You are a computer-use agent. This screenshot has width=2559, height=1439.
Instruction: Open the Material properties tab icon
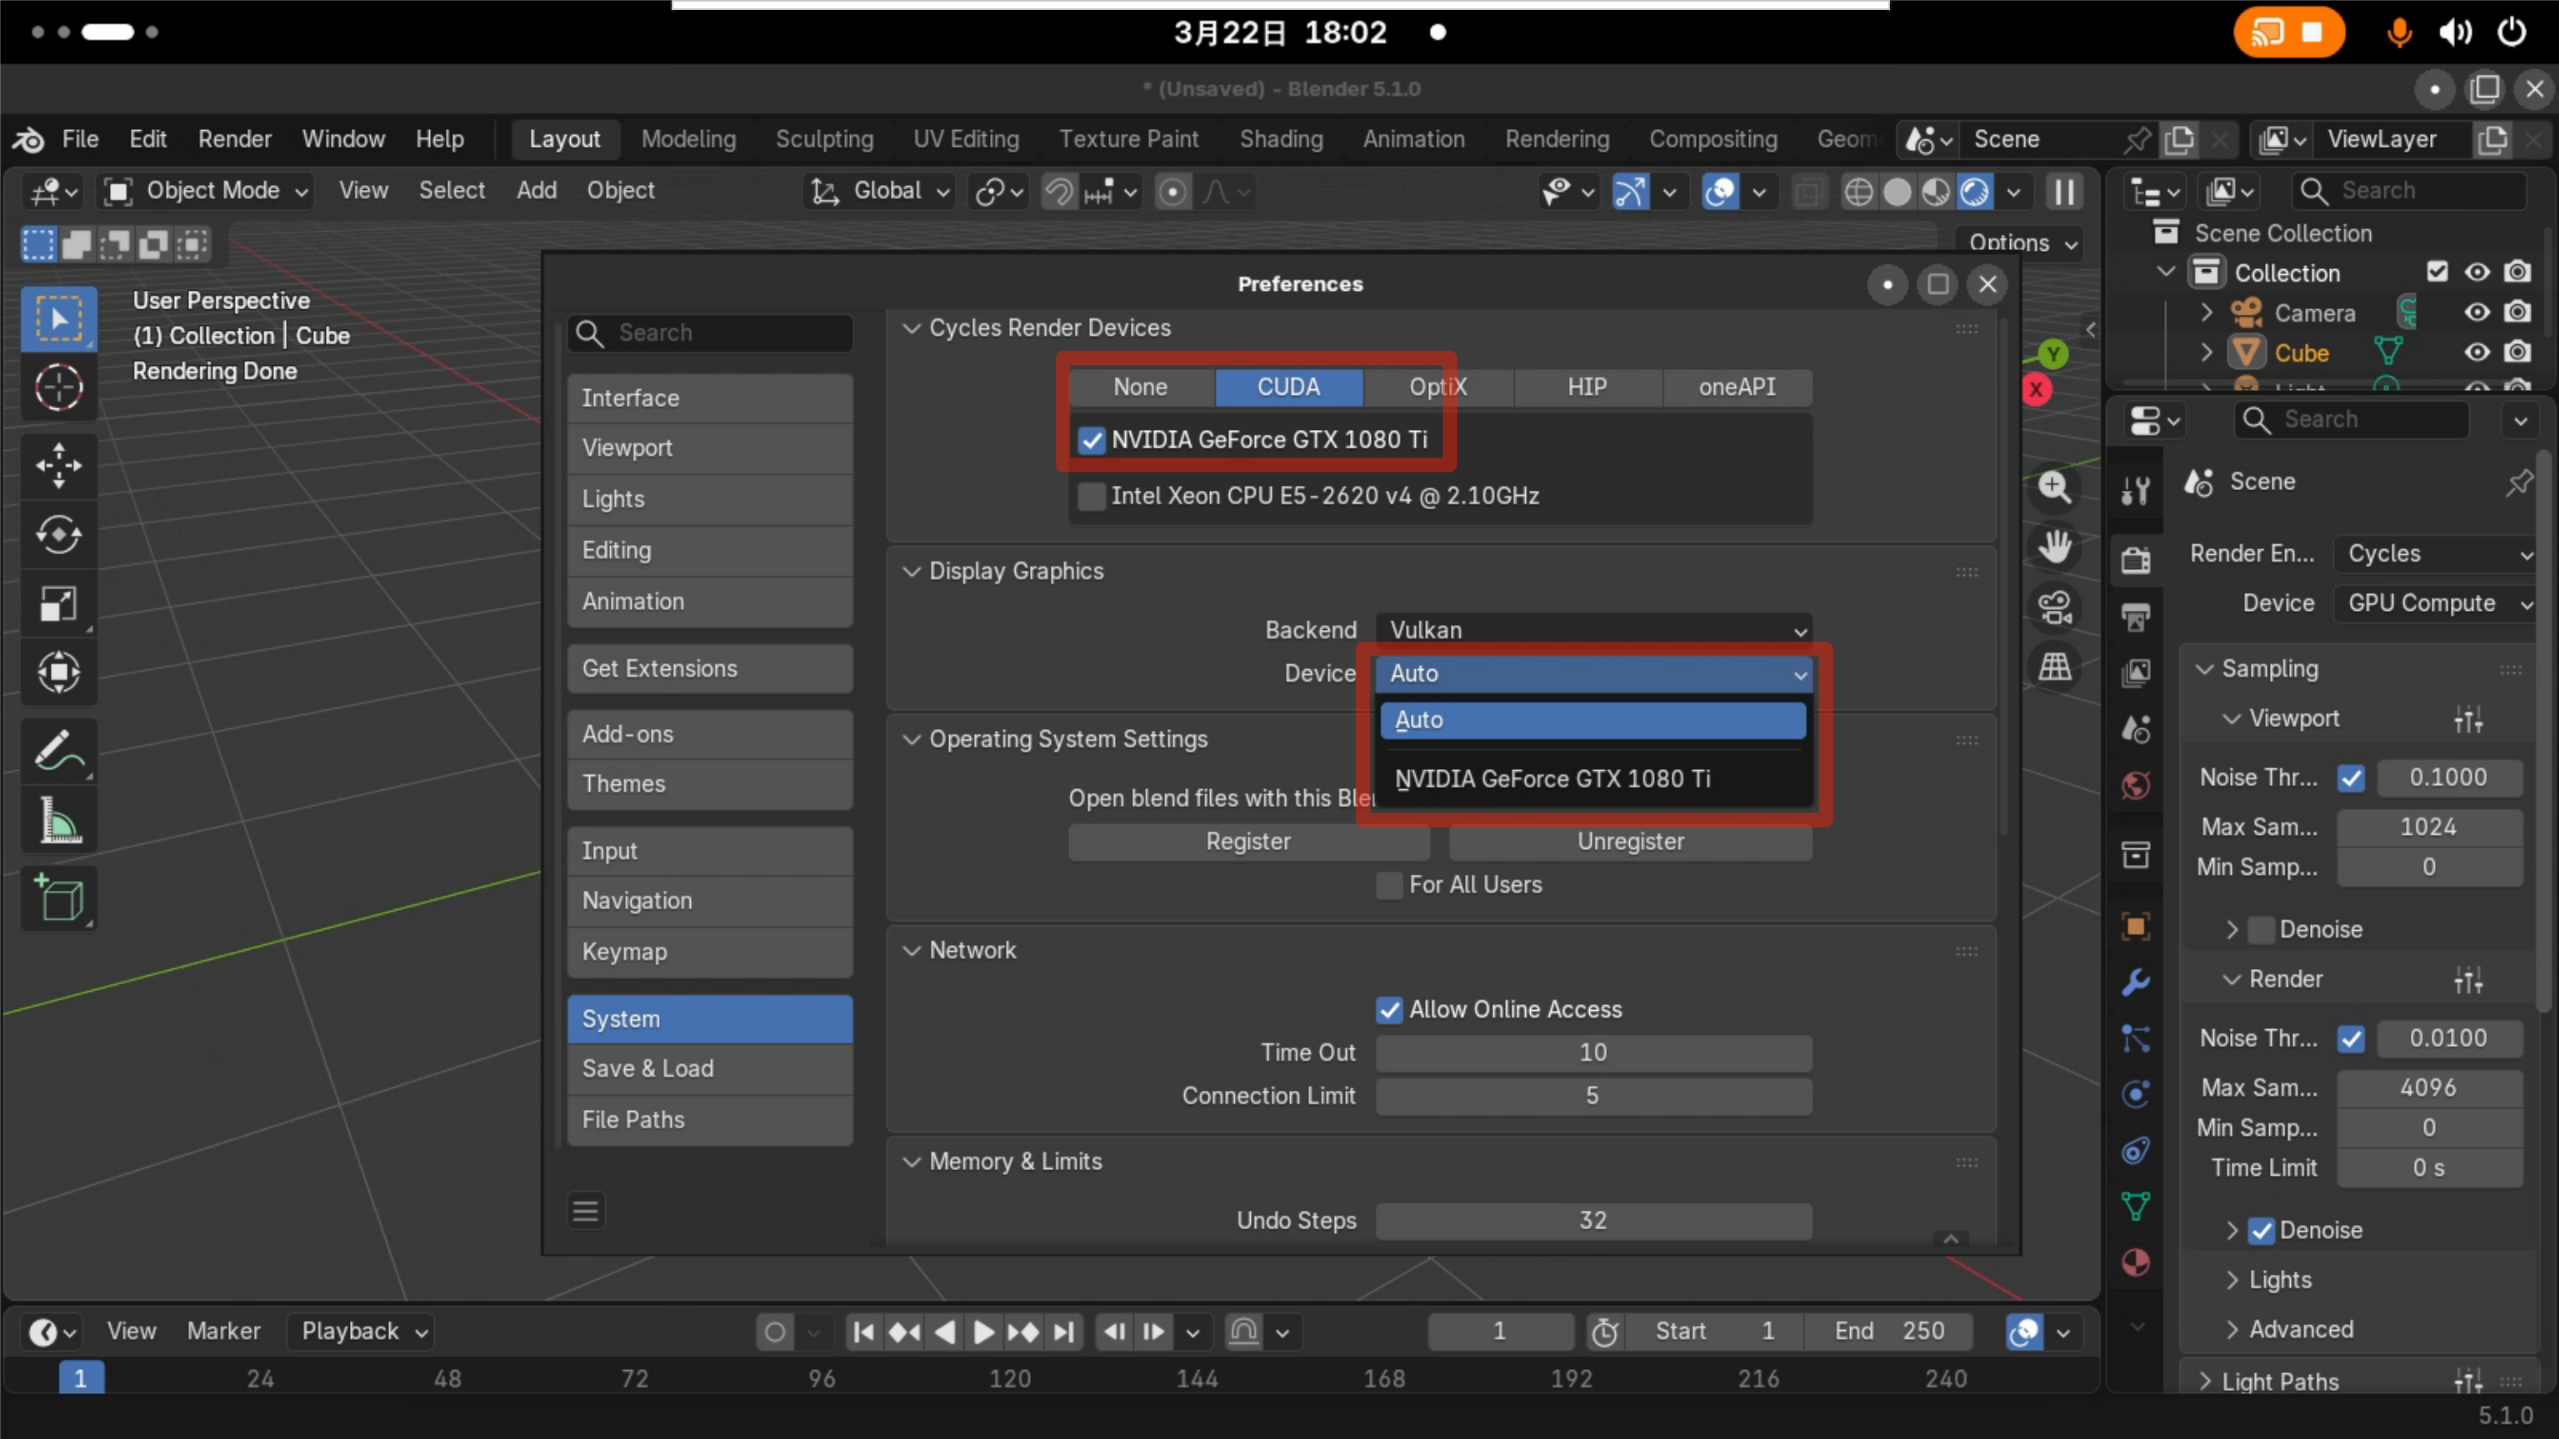point(2135,1262)
